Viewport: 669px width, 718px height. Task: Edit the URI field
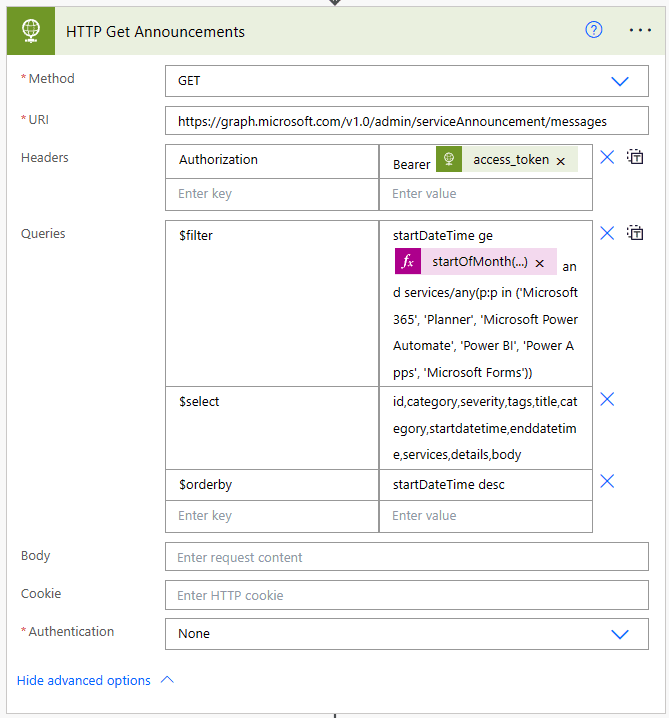[x=407, y=121]
